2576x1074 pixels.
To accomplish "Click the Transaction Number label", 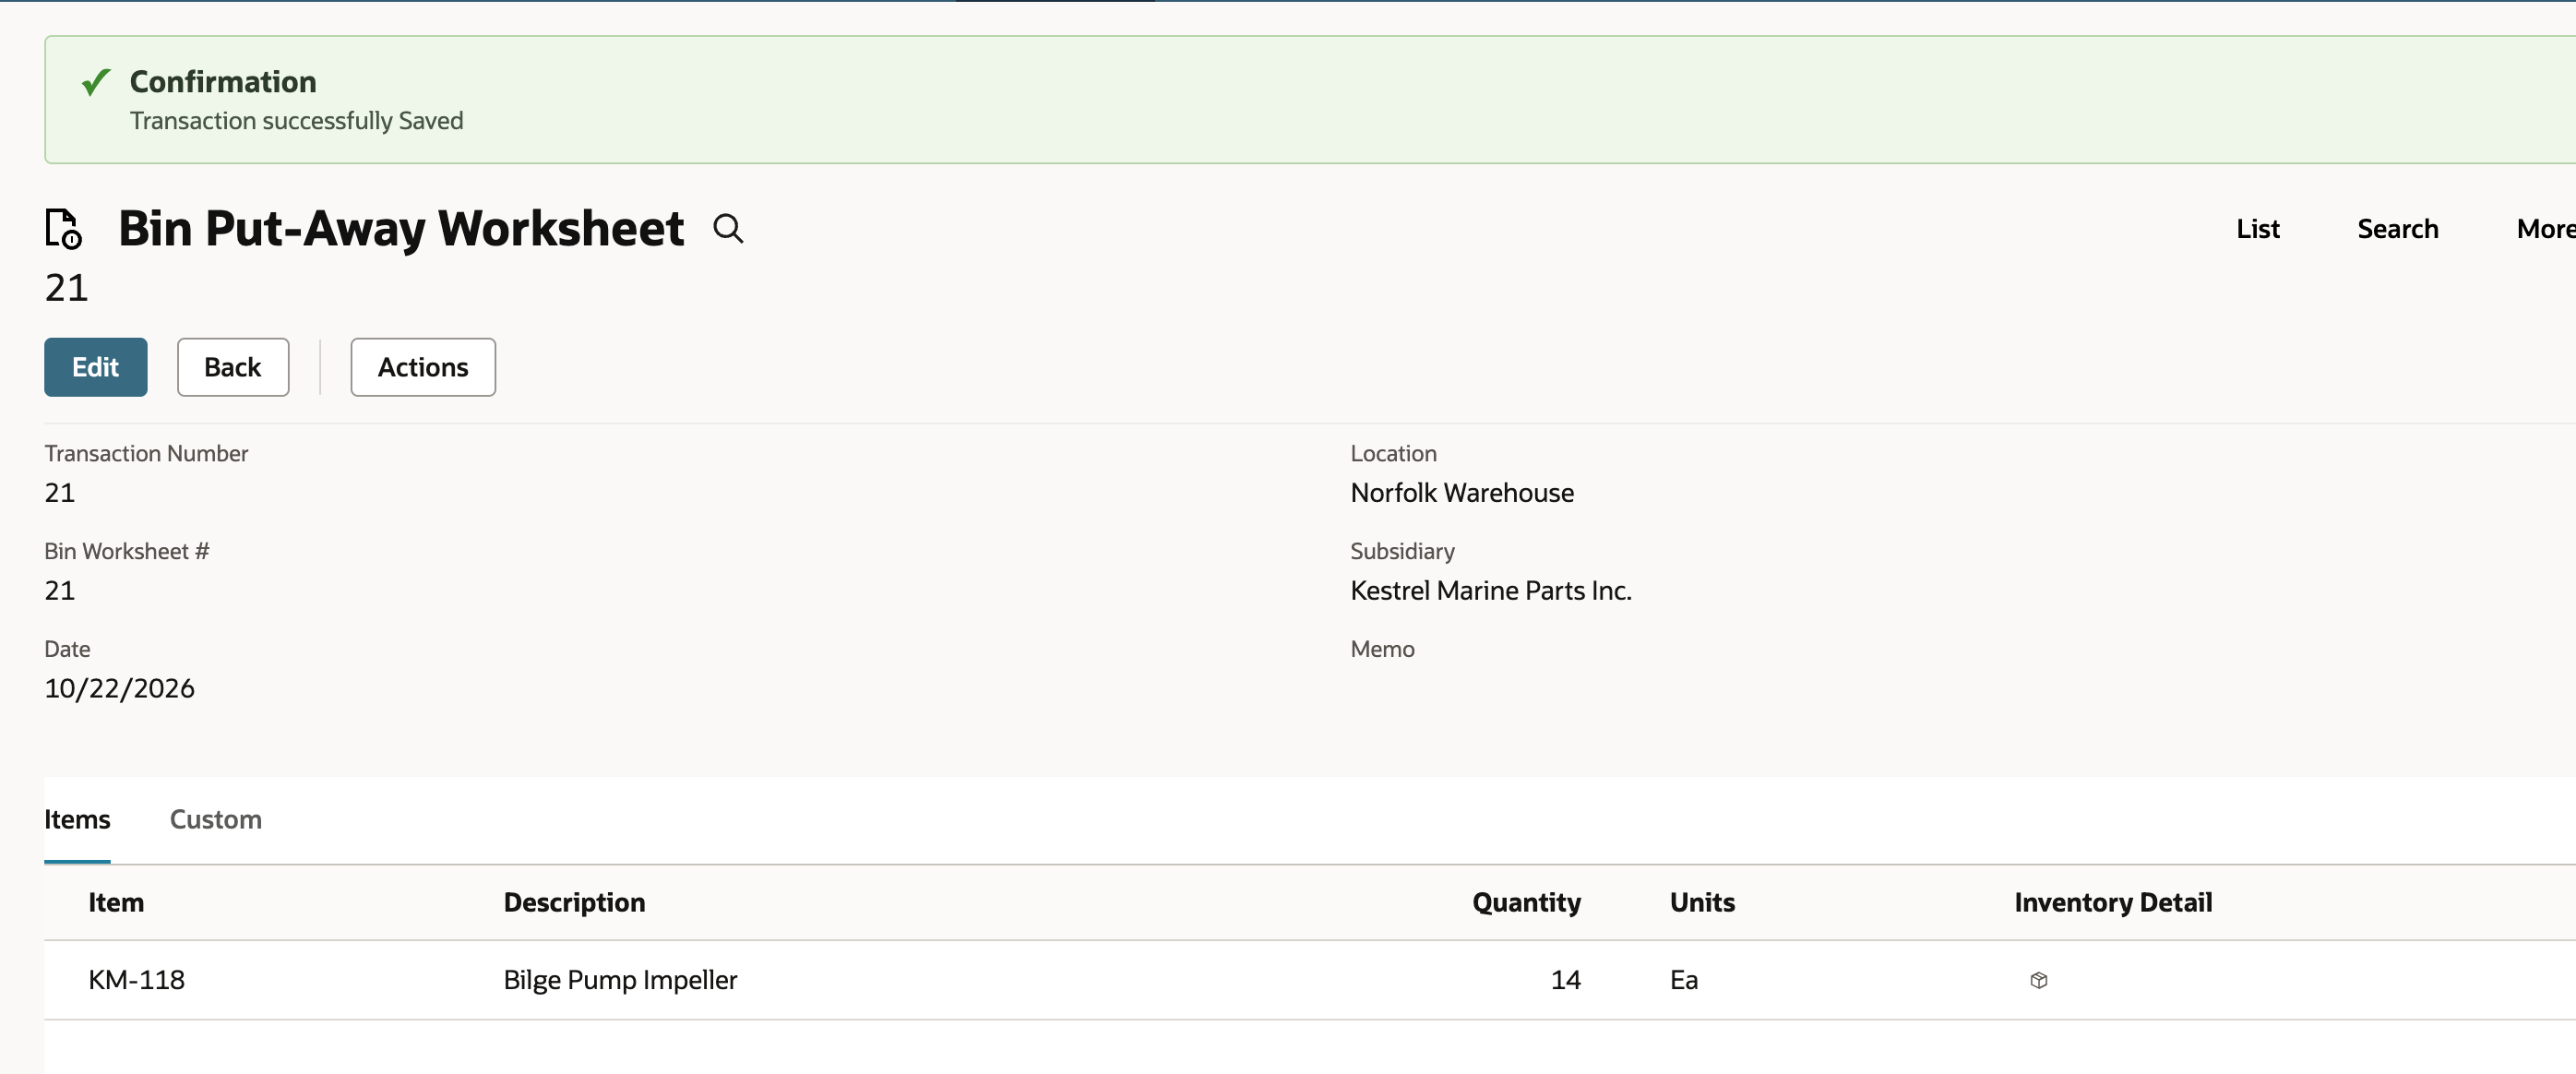I will click(x=146, y=453).
